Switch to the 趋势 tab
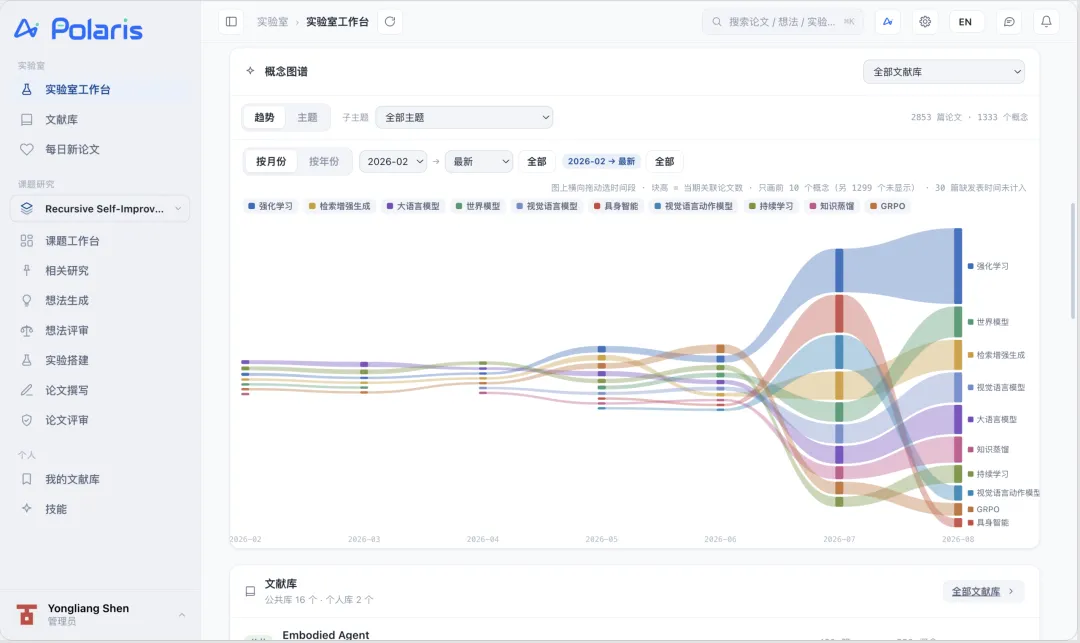Image resolution: width=1080 pixels, height=643 pixels. pos(264,118)
